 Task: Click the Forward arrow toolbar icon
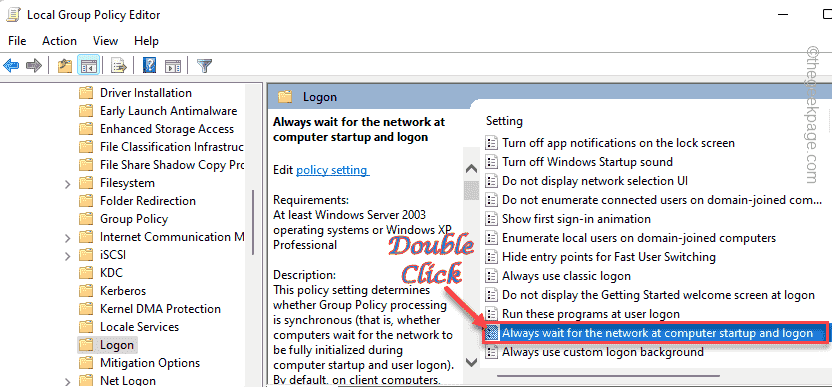pyautogui.click(x=34, y=66)
